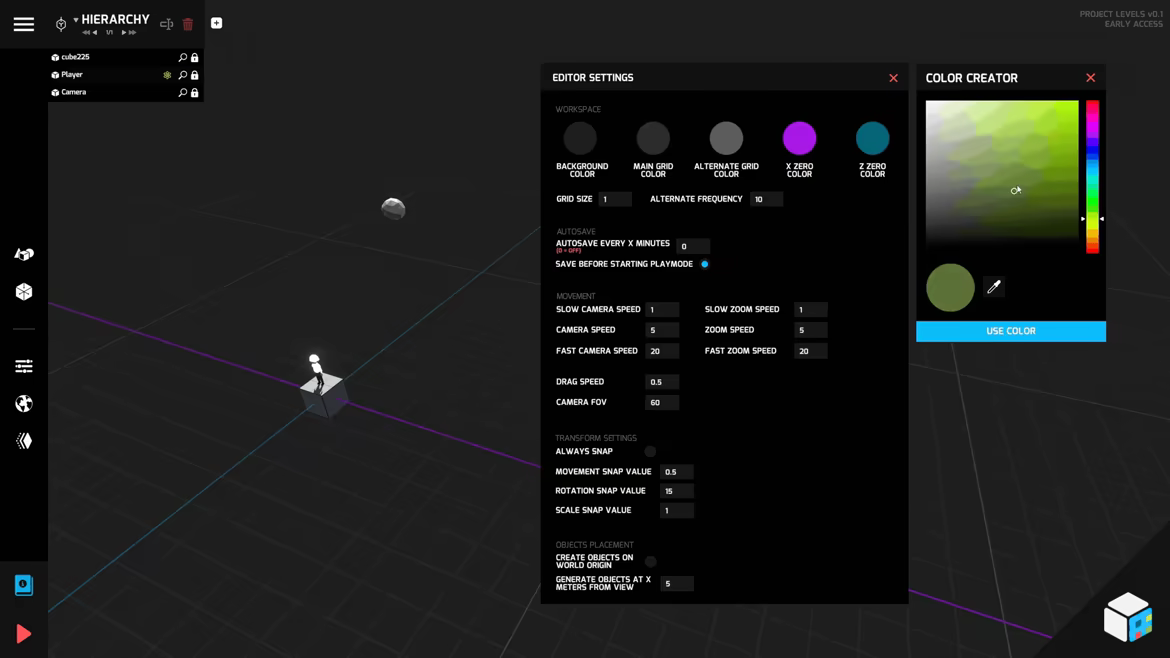Click the rename object icon in Hierarchy header
The image size is (1170, 658).
(x=166, y=24)
